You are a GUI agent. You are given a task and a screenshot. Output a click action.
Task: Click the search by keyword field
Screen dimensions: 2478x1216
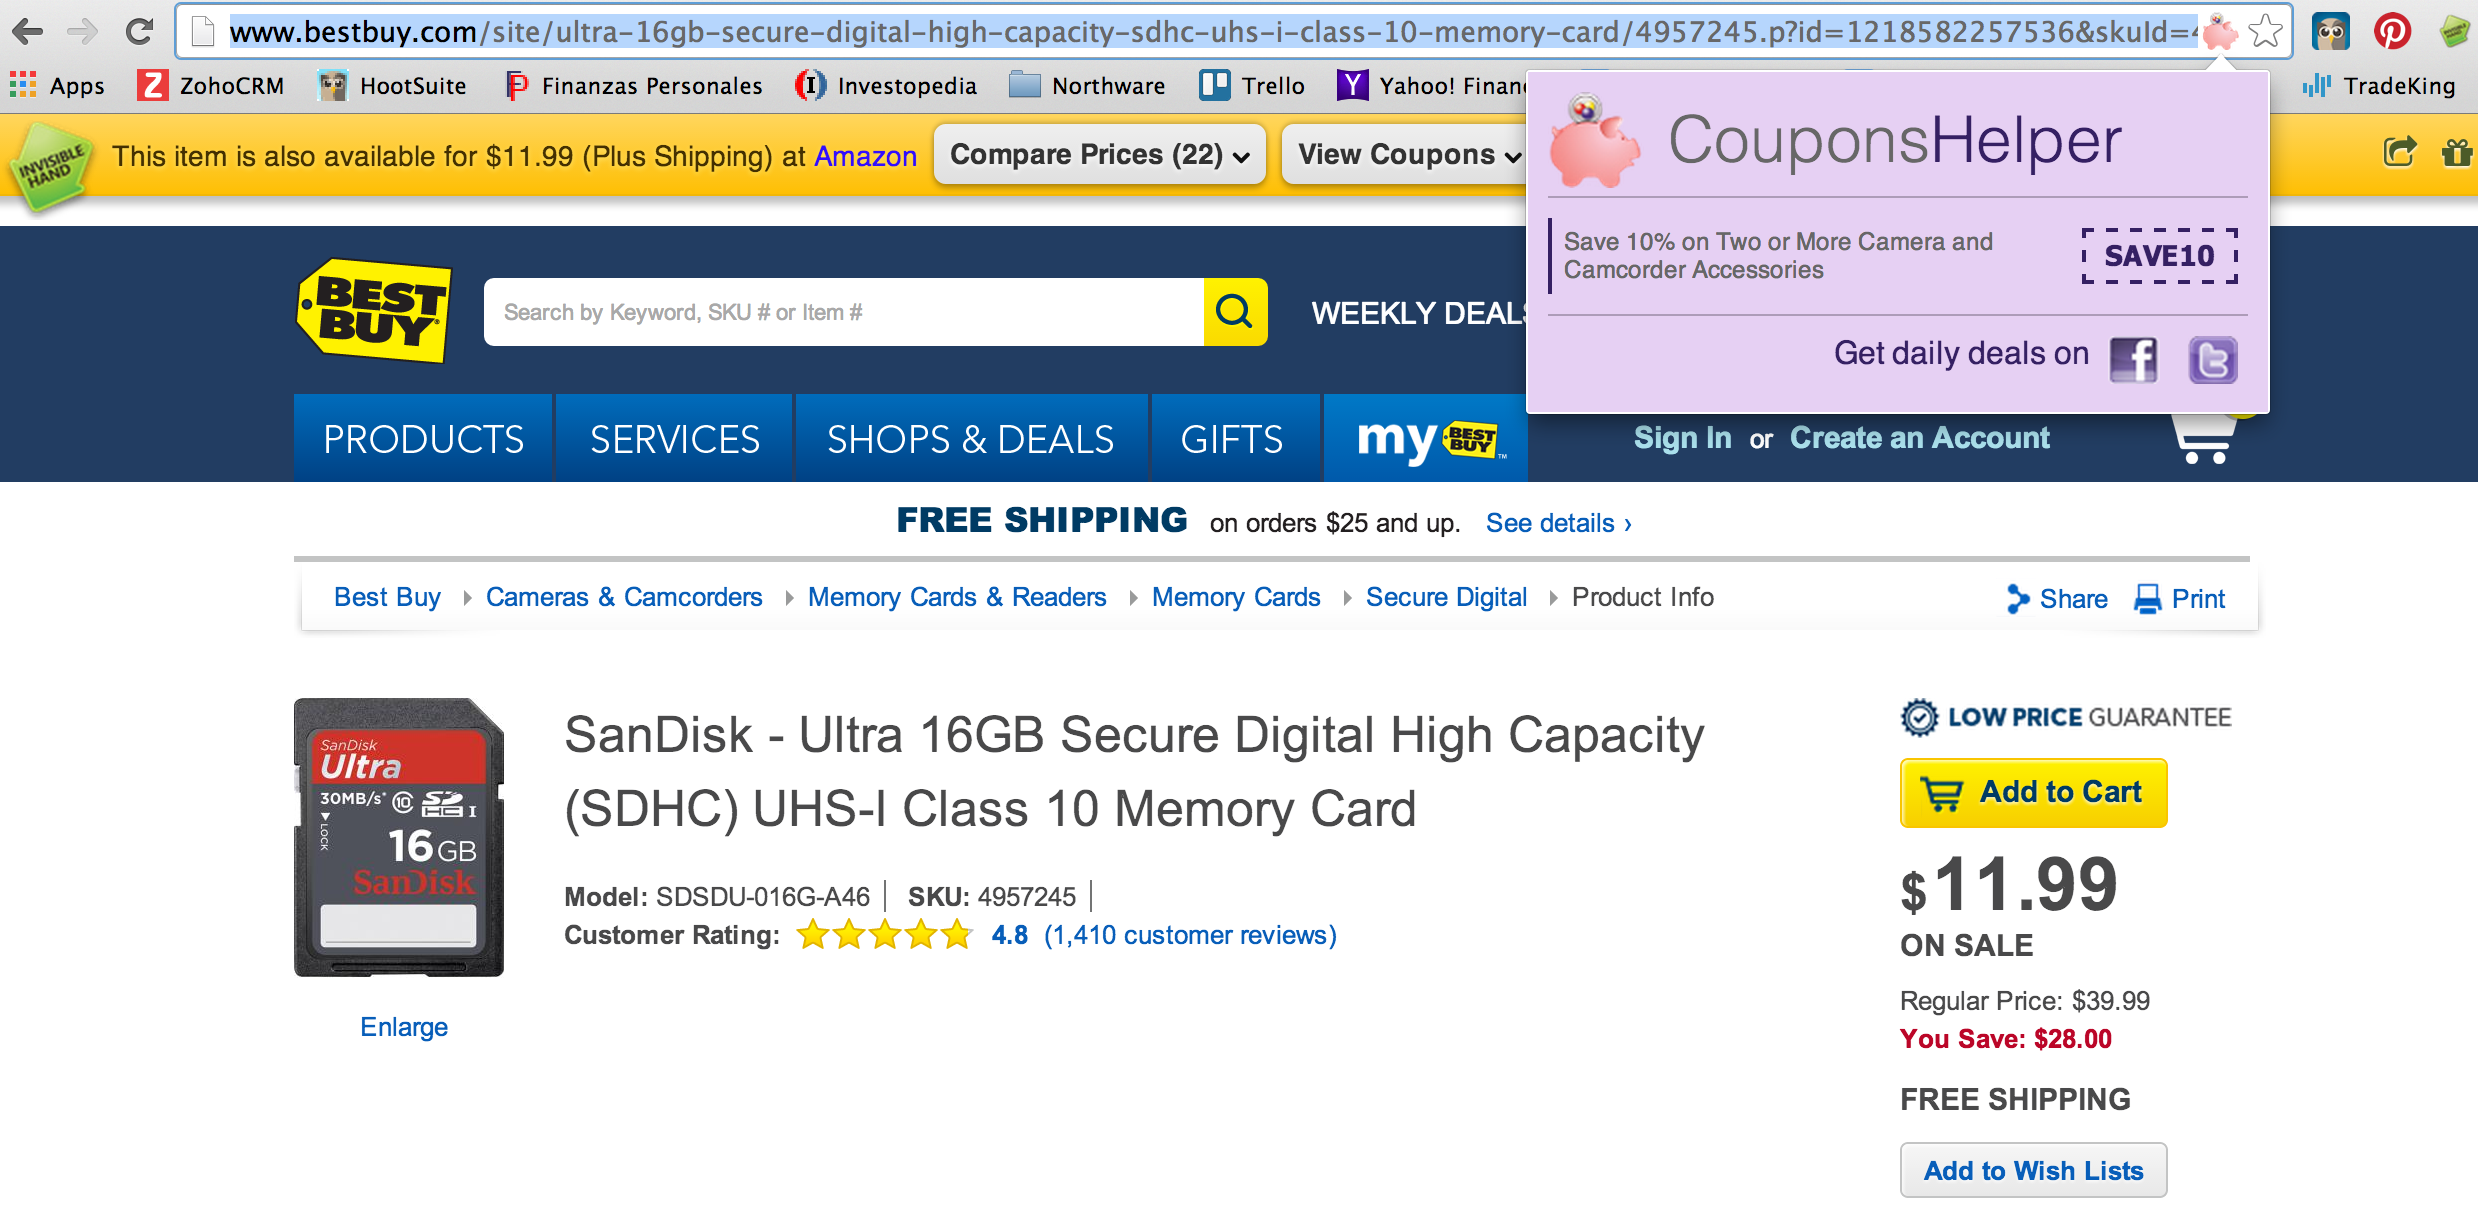coord(843,312)
